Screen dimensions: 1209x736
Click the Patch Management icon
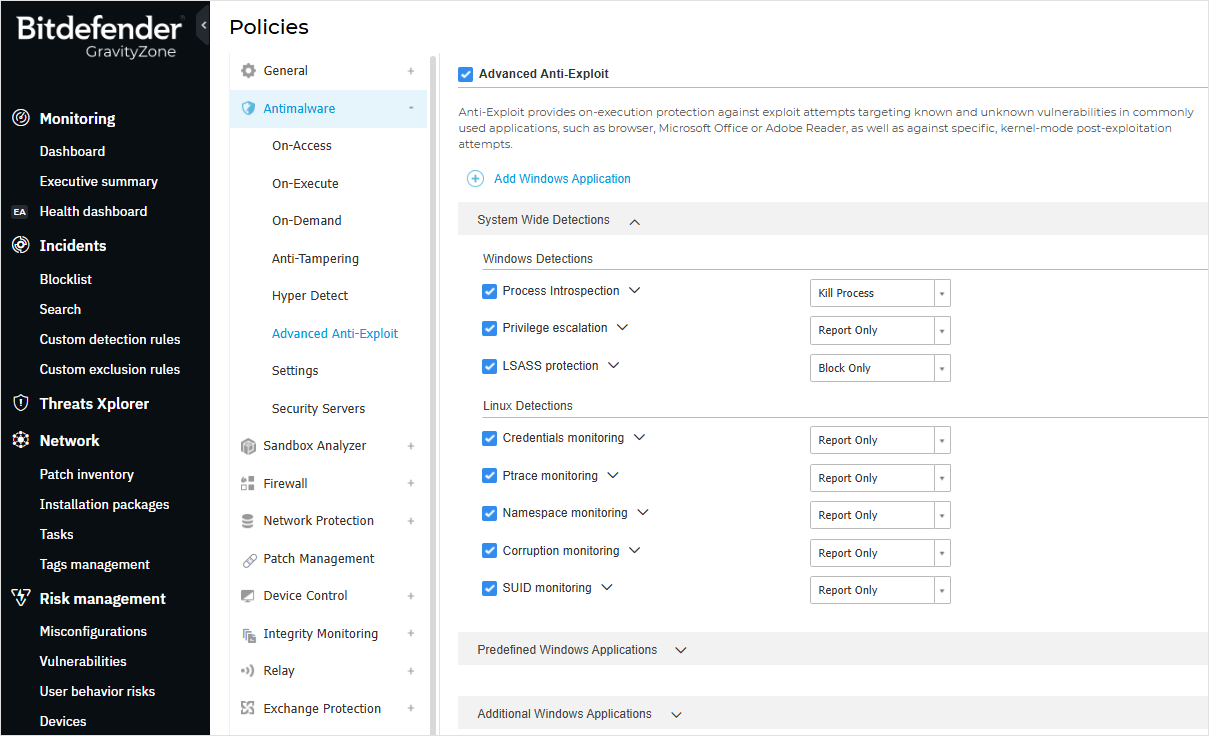(248, 559)
